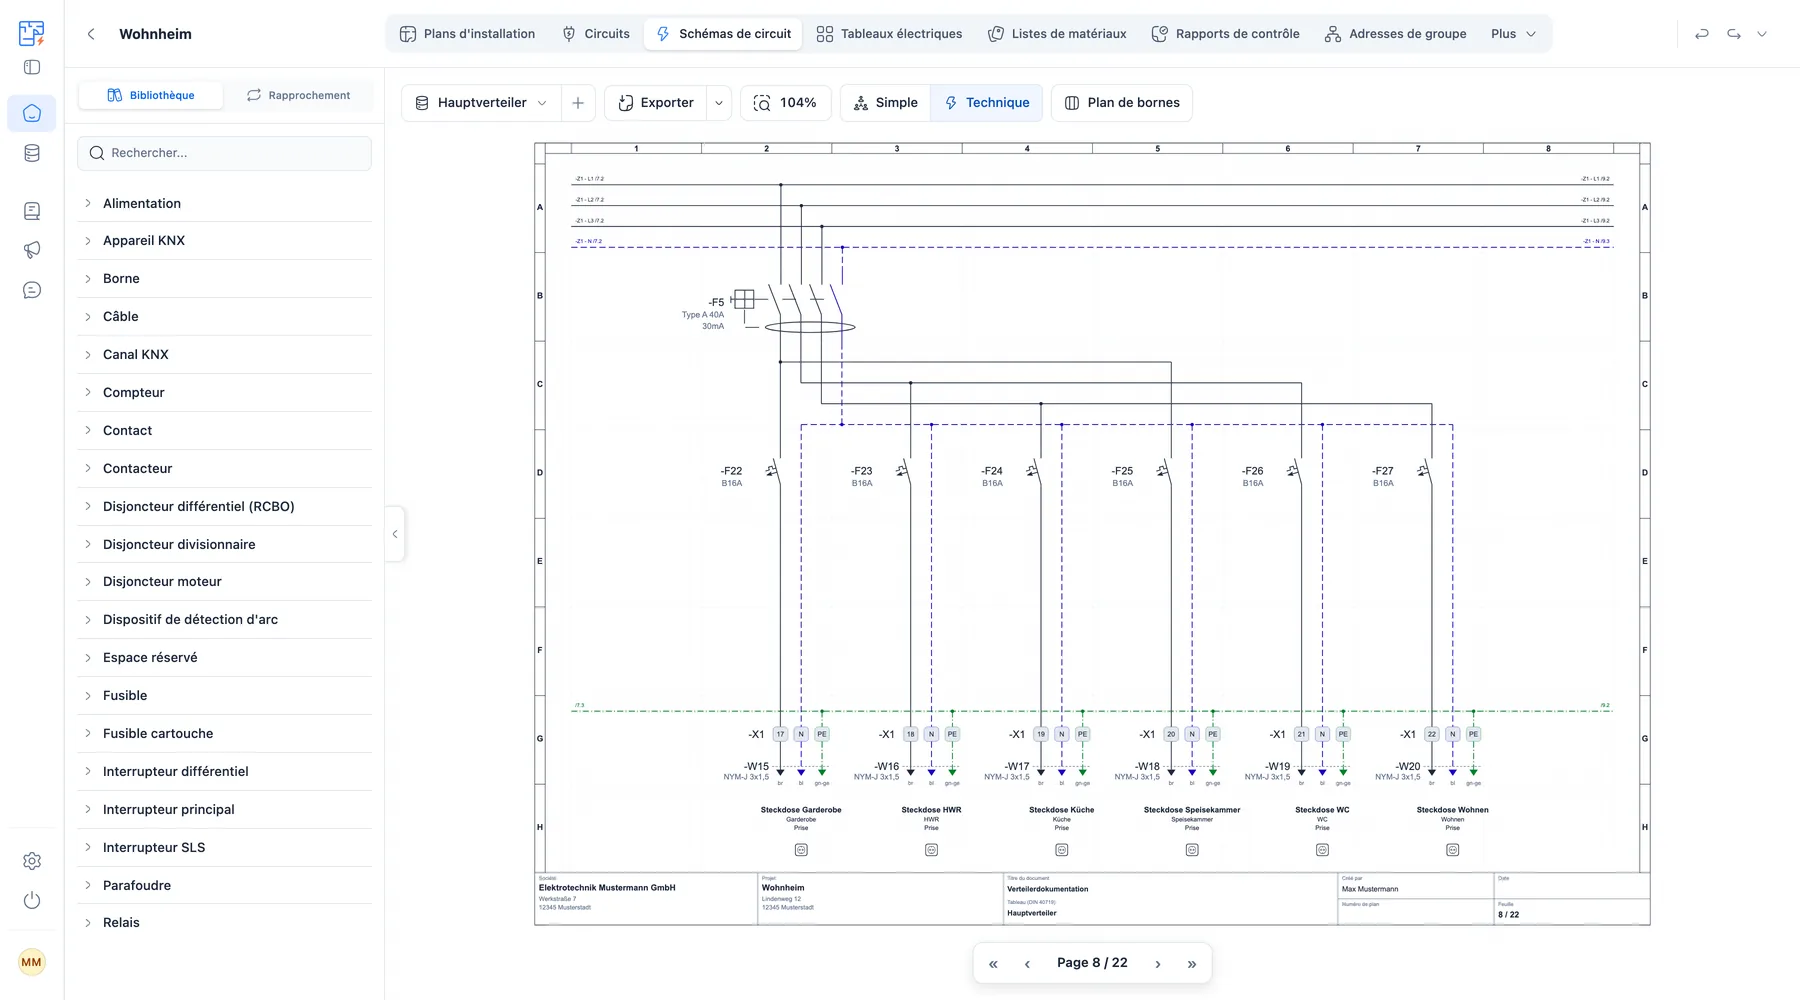The height and width of the screenshot is (1000, 1800).
Task: Open the Plans d'installation tab
Action: [467, 34]
